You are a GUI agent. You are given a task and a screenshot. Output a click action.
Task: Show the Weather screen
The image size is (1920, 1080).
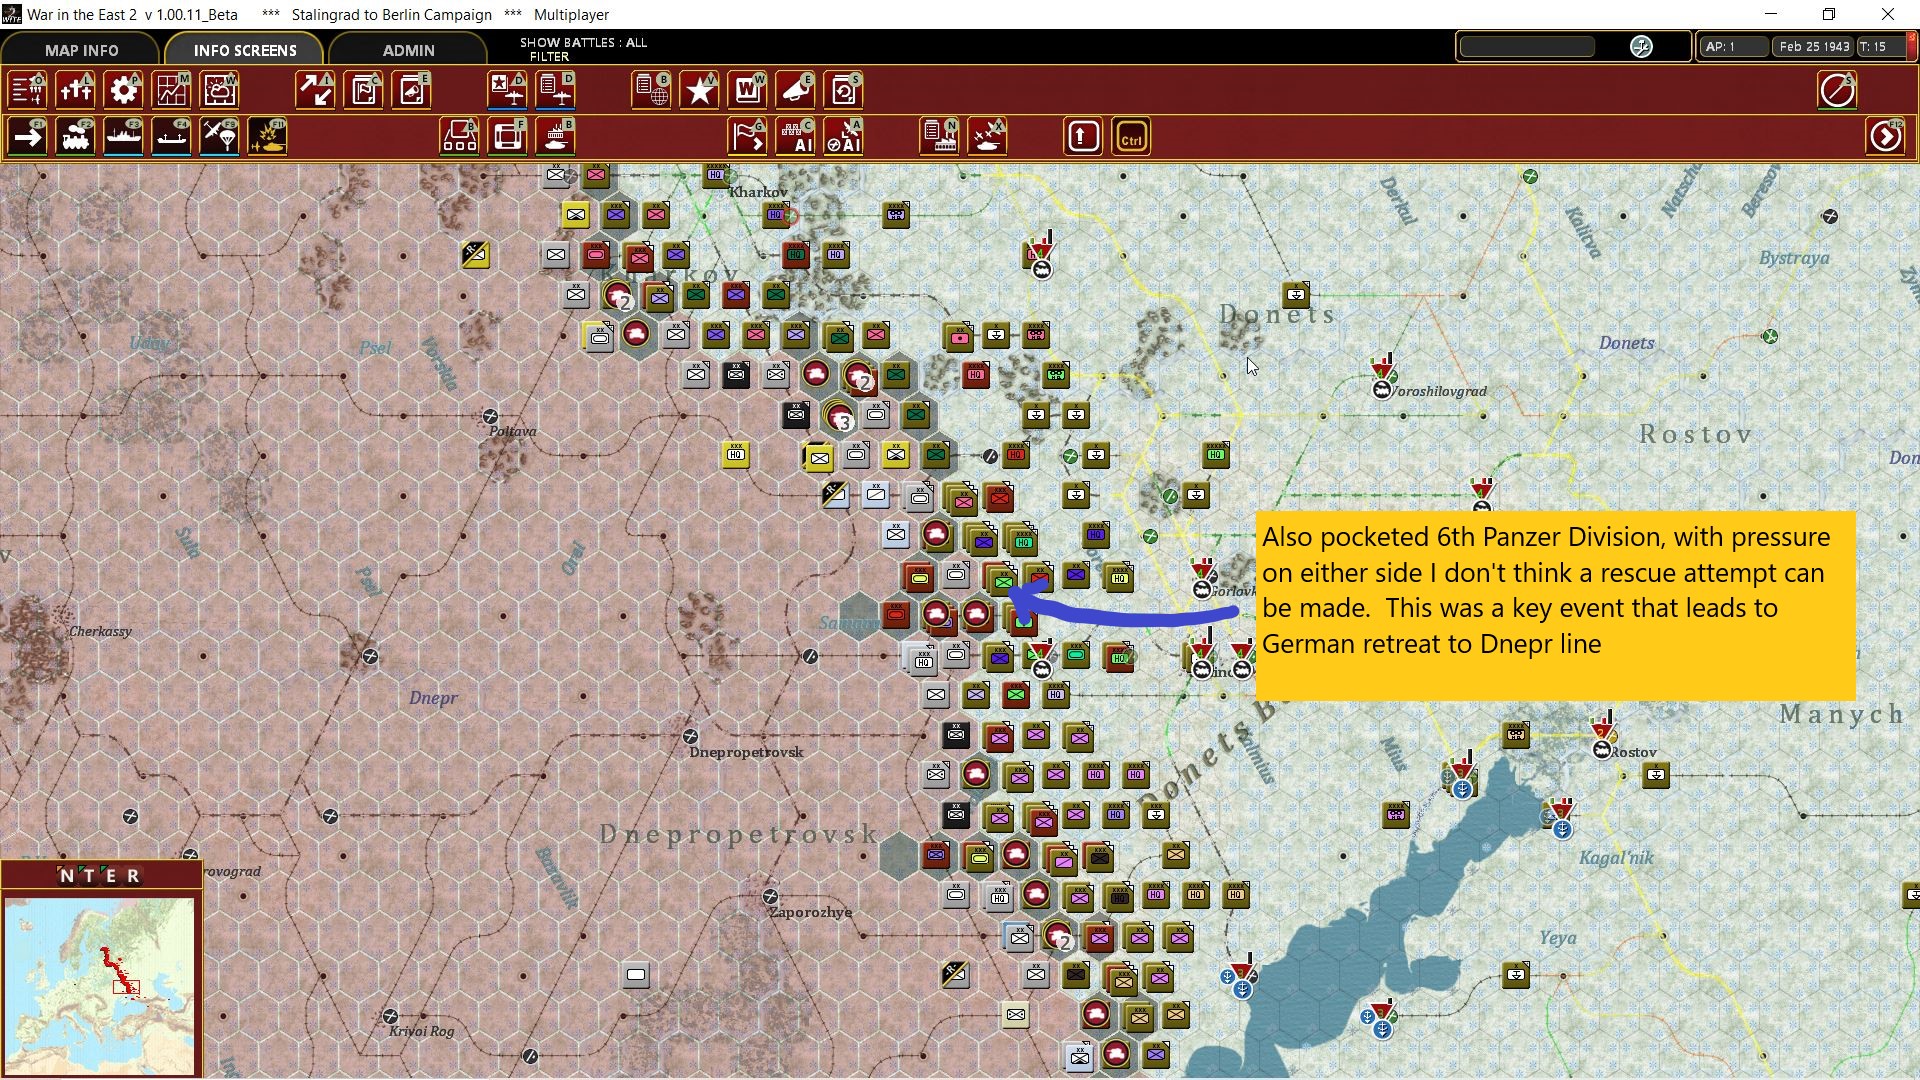219,90
